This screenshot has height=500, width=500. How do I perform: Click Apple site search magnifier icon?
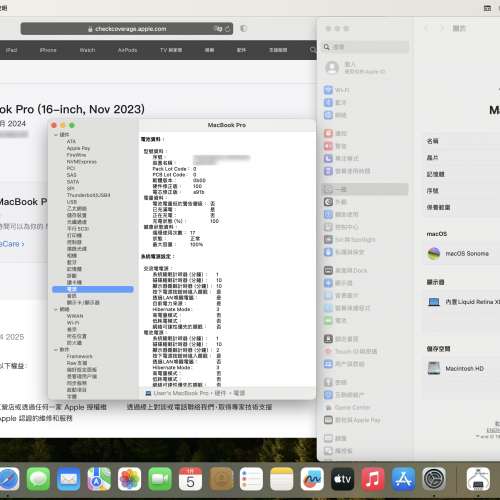[312, 50]
